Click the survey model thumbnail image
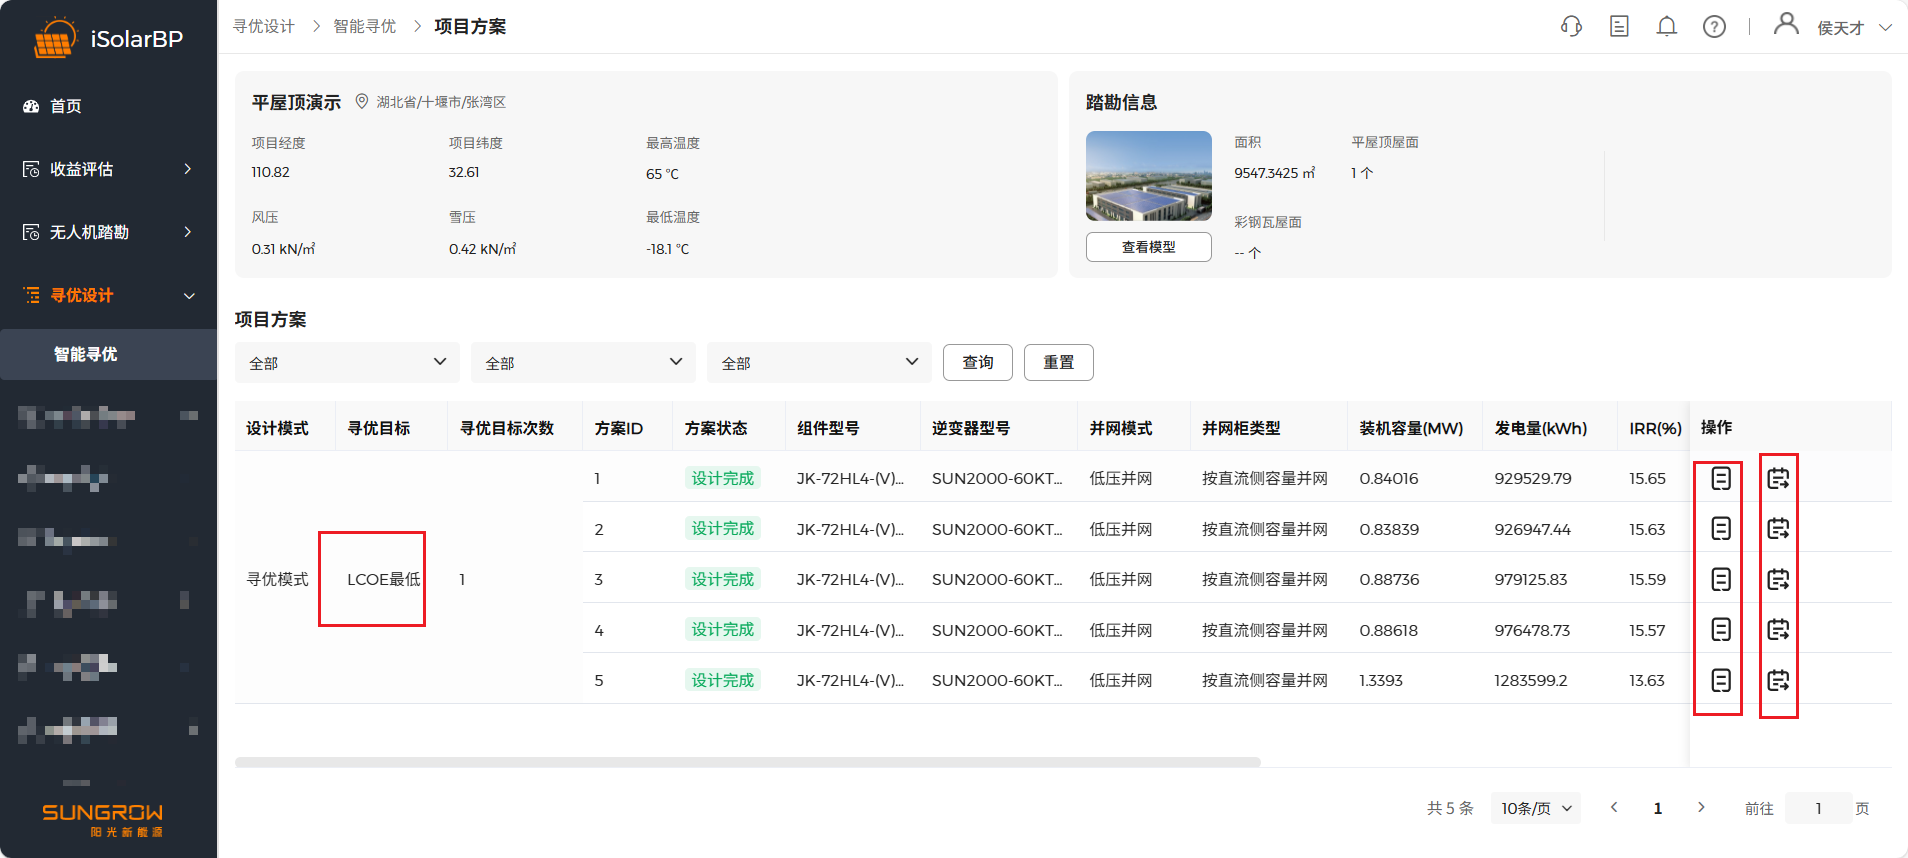This screenshot has width=1908, height=858. [x=1148, y=176]
